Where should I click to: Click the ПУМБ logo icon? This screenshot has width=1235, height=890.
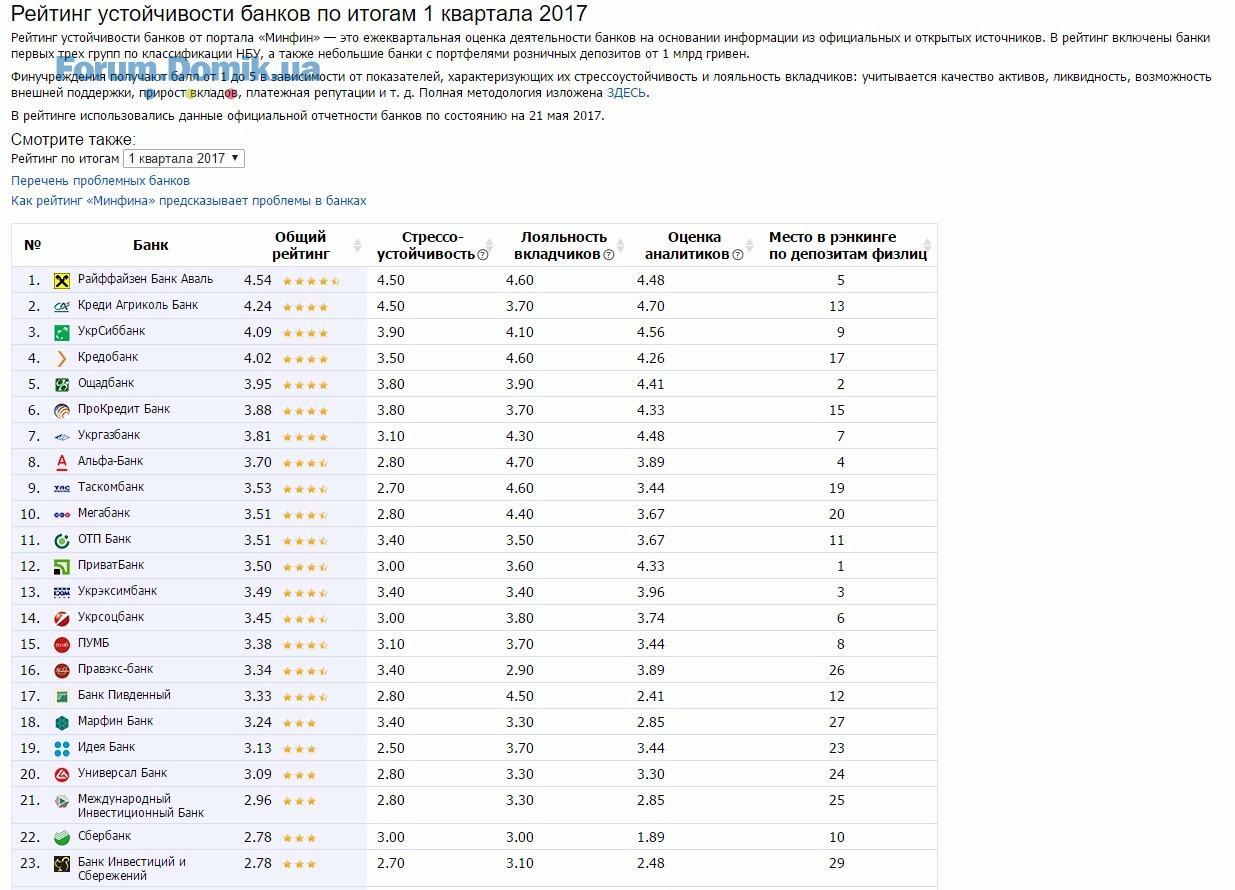[x=62, y=645]
